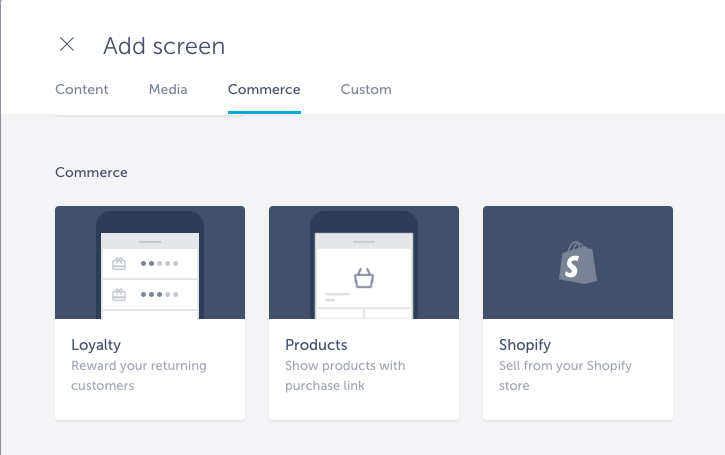725x455 pixels.
Task: Click the Commerce section heading
Action: tap(91, 172)
